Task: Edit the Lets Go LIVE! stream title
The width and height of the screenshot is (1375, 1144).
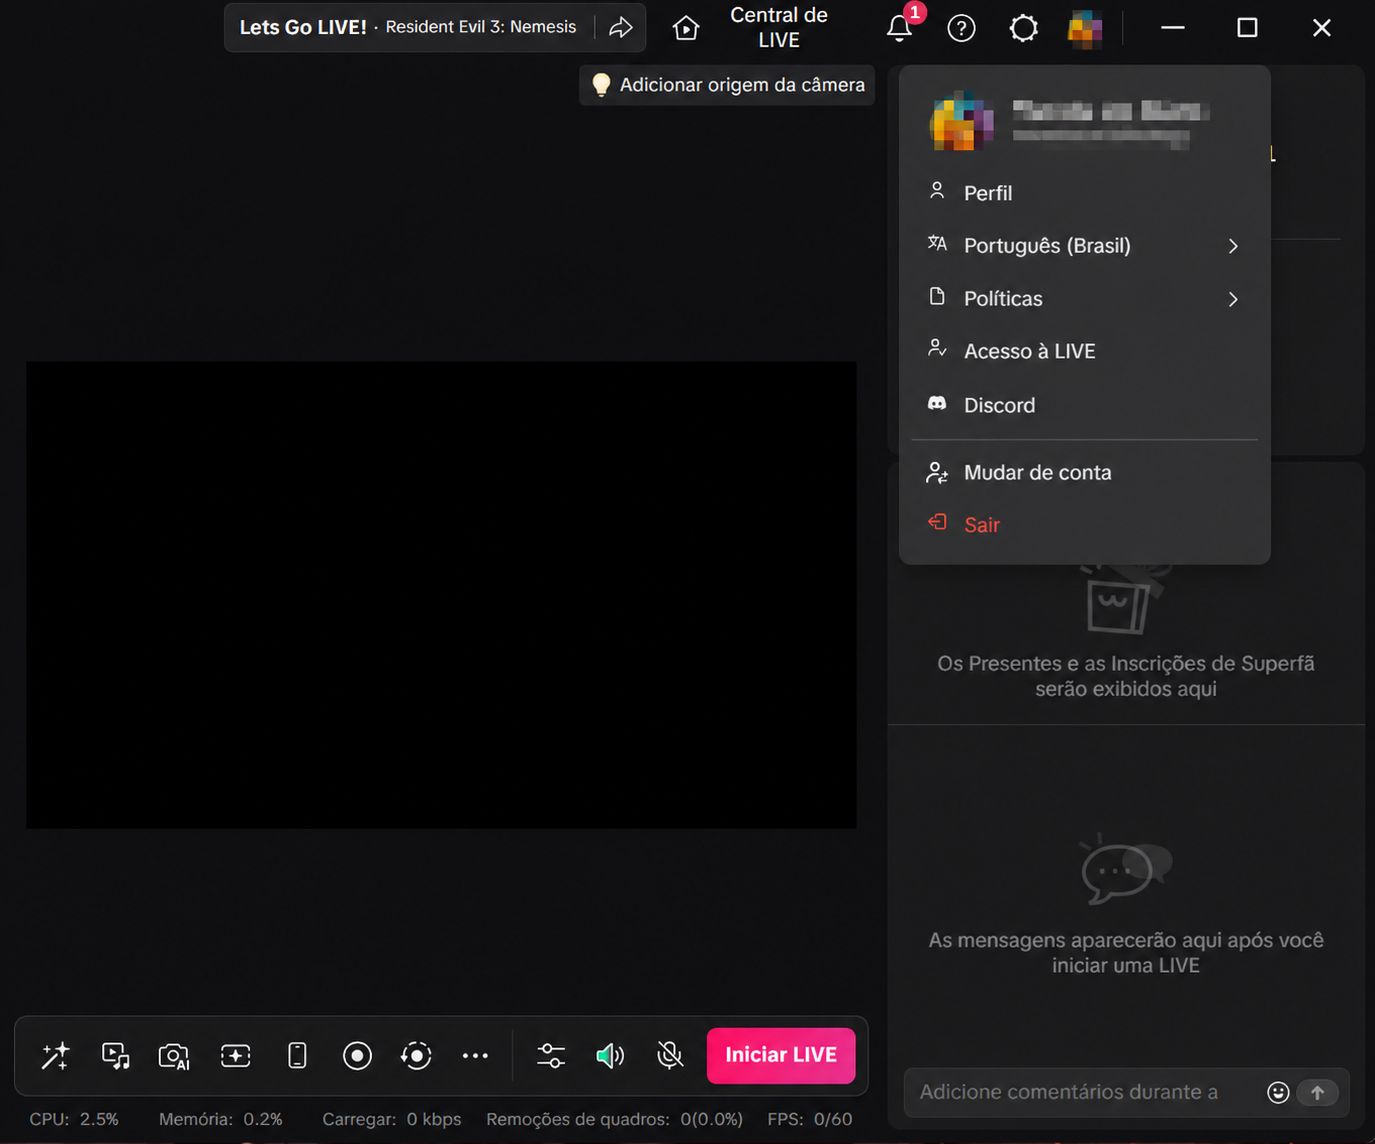Action: 303,27
